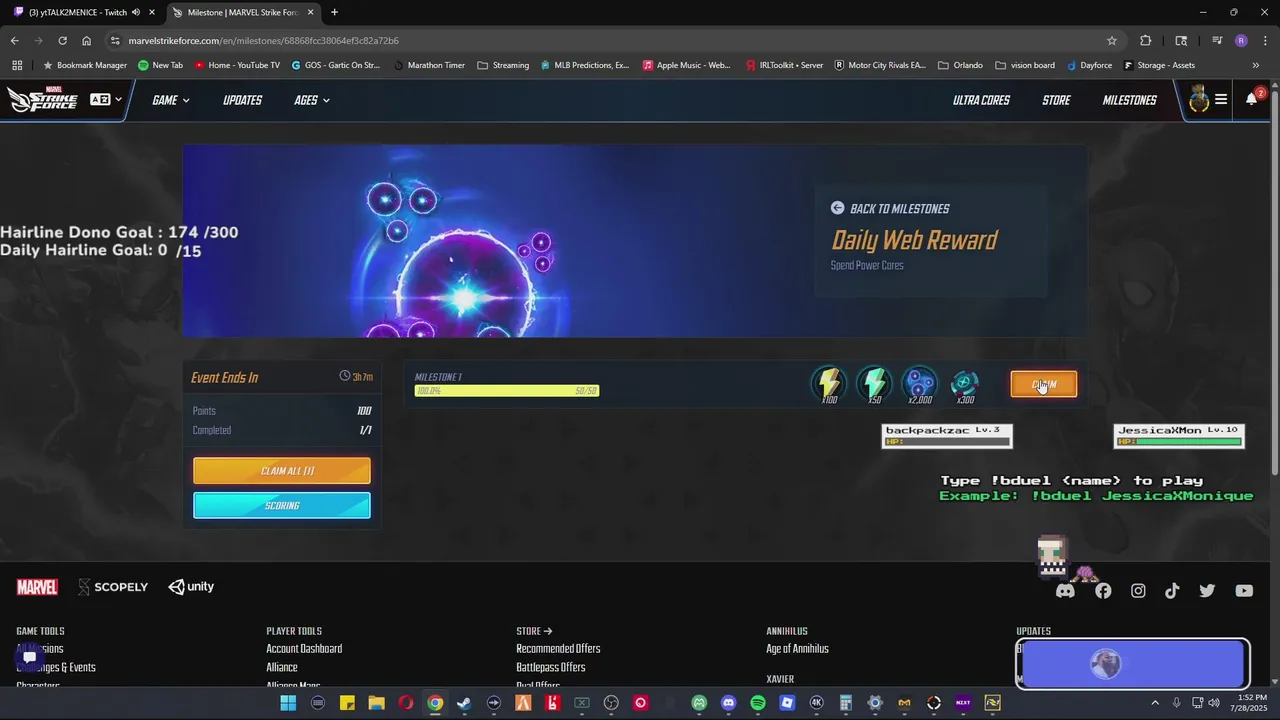Open the Marathon Timer bookmark
The image size is (1280, 720).
tap(429, 65)
